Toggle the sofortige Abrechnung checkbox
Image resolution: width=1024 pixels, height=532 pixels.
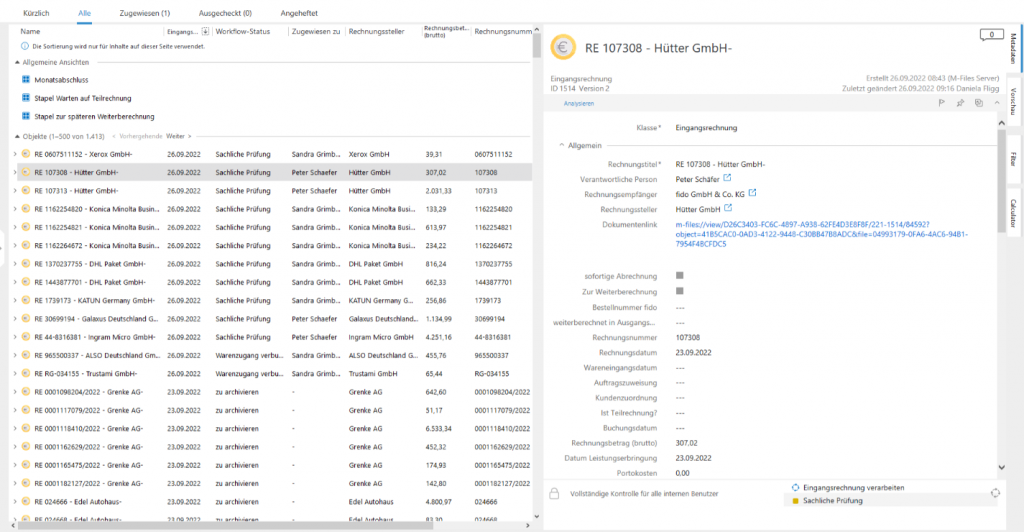pos(680,275)
